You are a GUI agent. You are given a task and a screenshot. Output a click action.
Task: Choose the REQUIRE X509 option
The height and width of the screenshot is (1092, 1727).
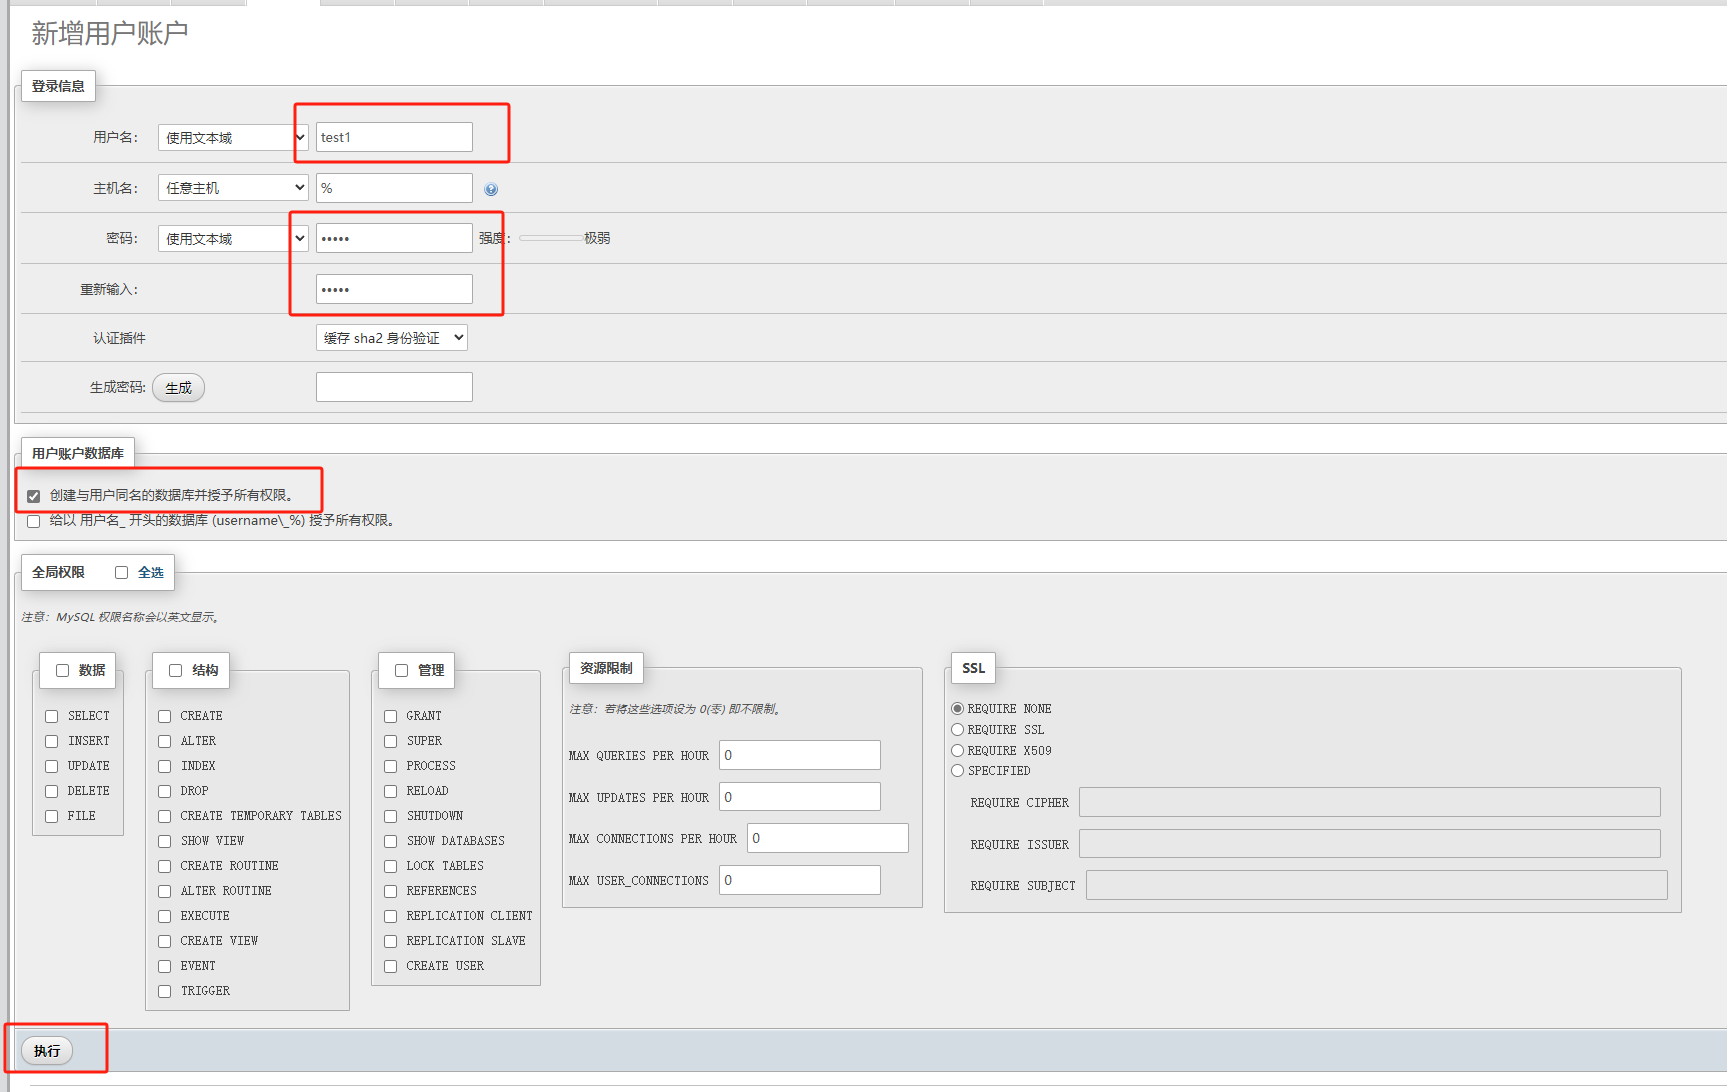pos(957,751)
